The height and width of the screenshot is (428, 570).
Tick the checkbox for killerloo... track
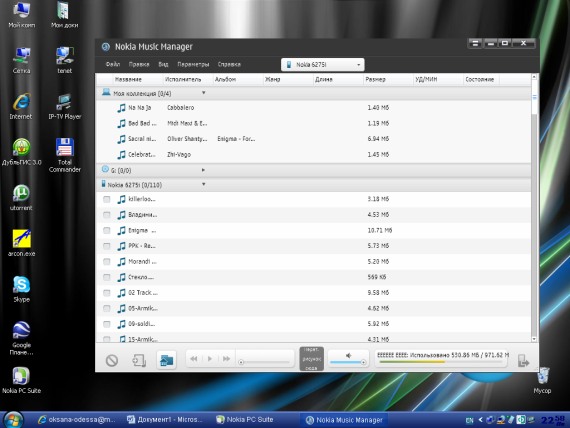107,199
